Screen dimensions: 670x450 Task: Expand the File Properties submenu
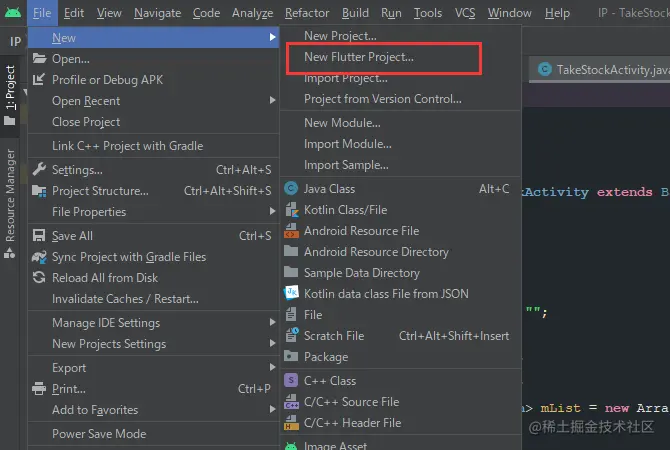(272, 211)
